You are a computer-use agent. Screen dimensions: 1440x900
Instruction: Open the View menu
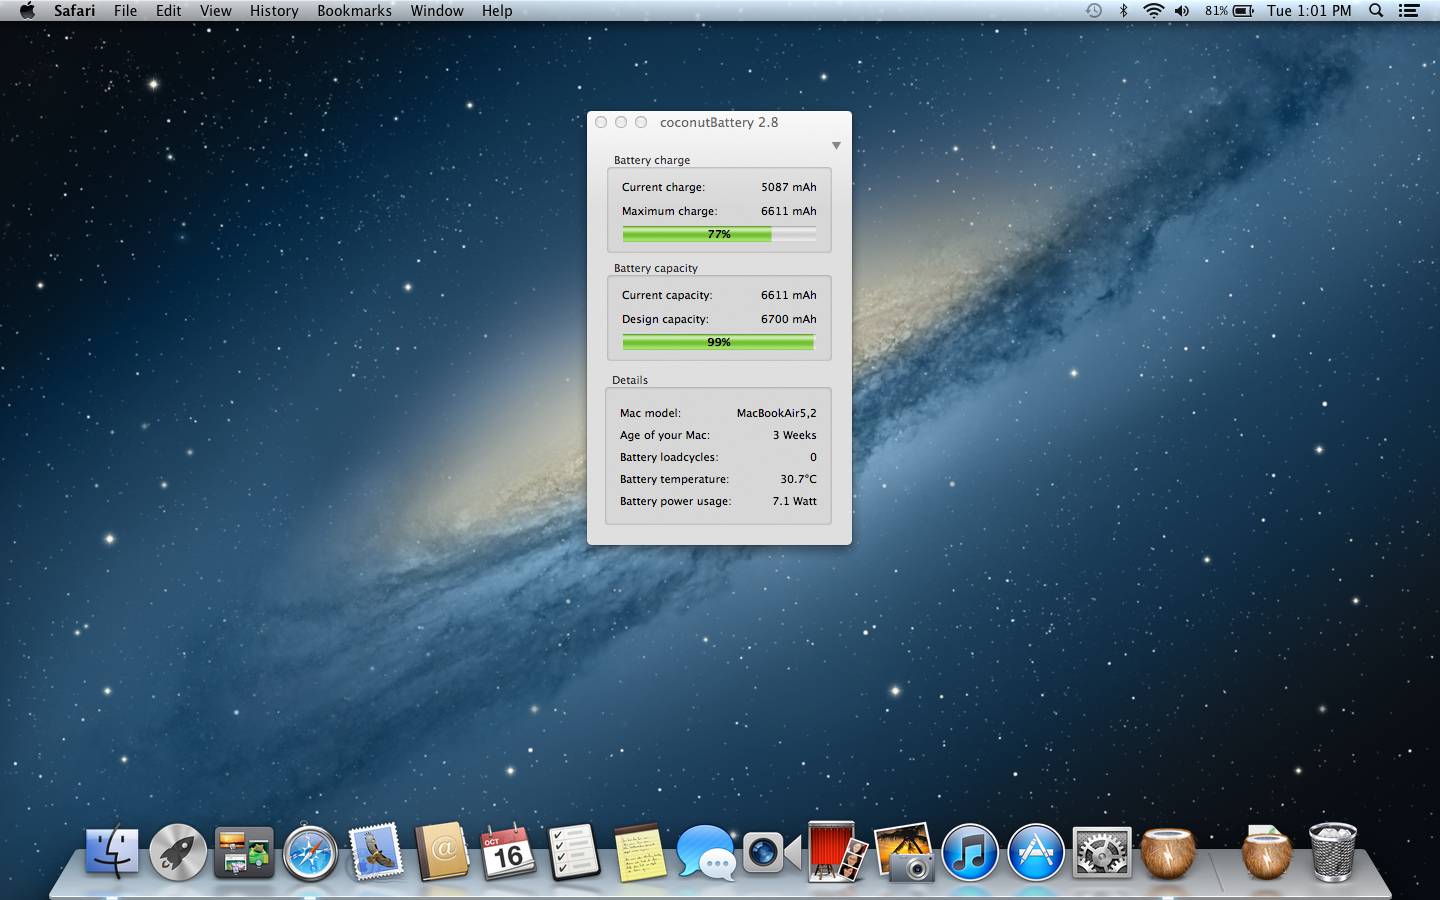215,11
